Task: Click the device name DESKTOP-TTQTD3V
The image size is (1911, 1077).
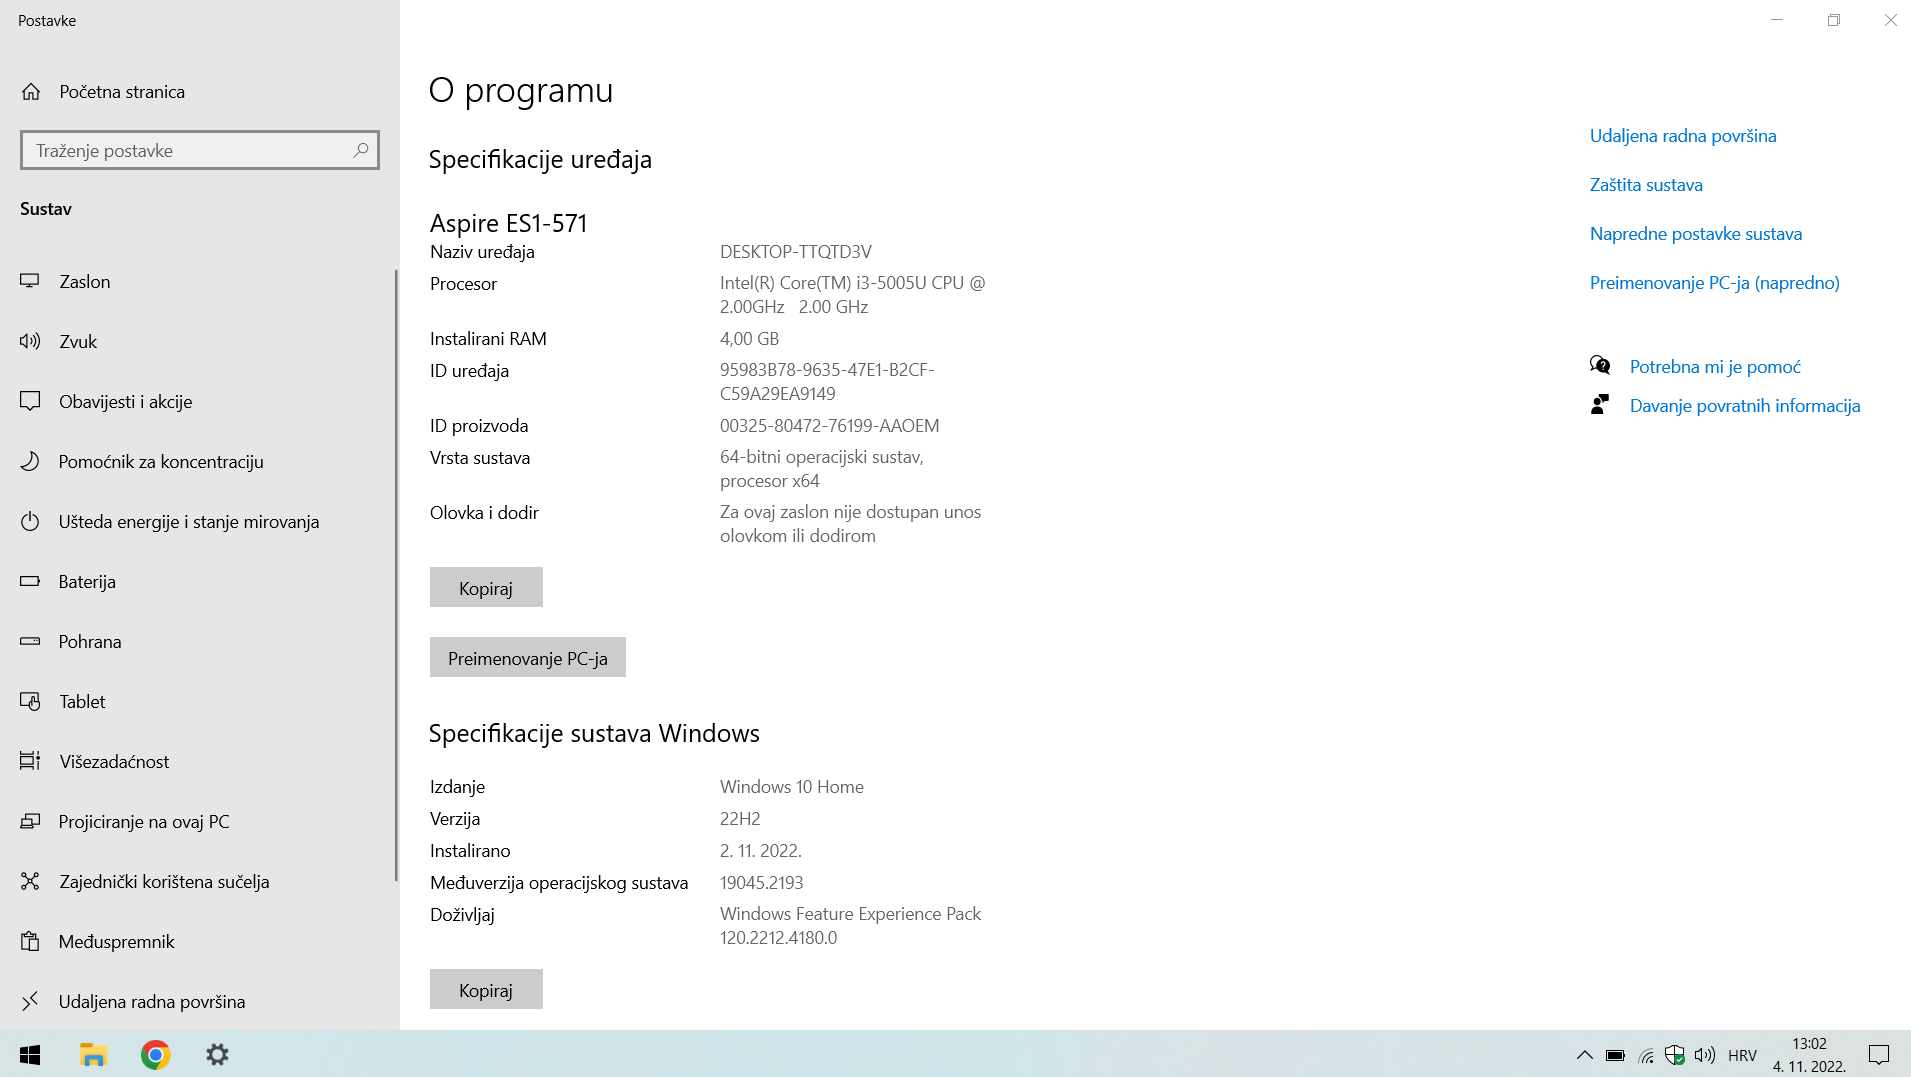Action: point(796,252)
